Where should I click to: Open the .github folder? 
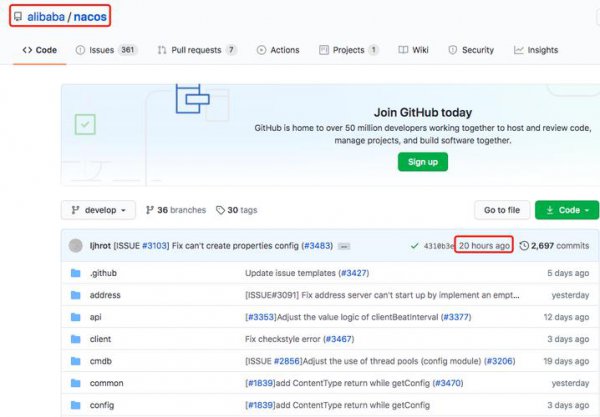coord(103,273)
